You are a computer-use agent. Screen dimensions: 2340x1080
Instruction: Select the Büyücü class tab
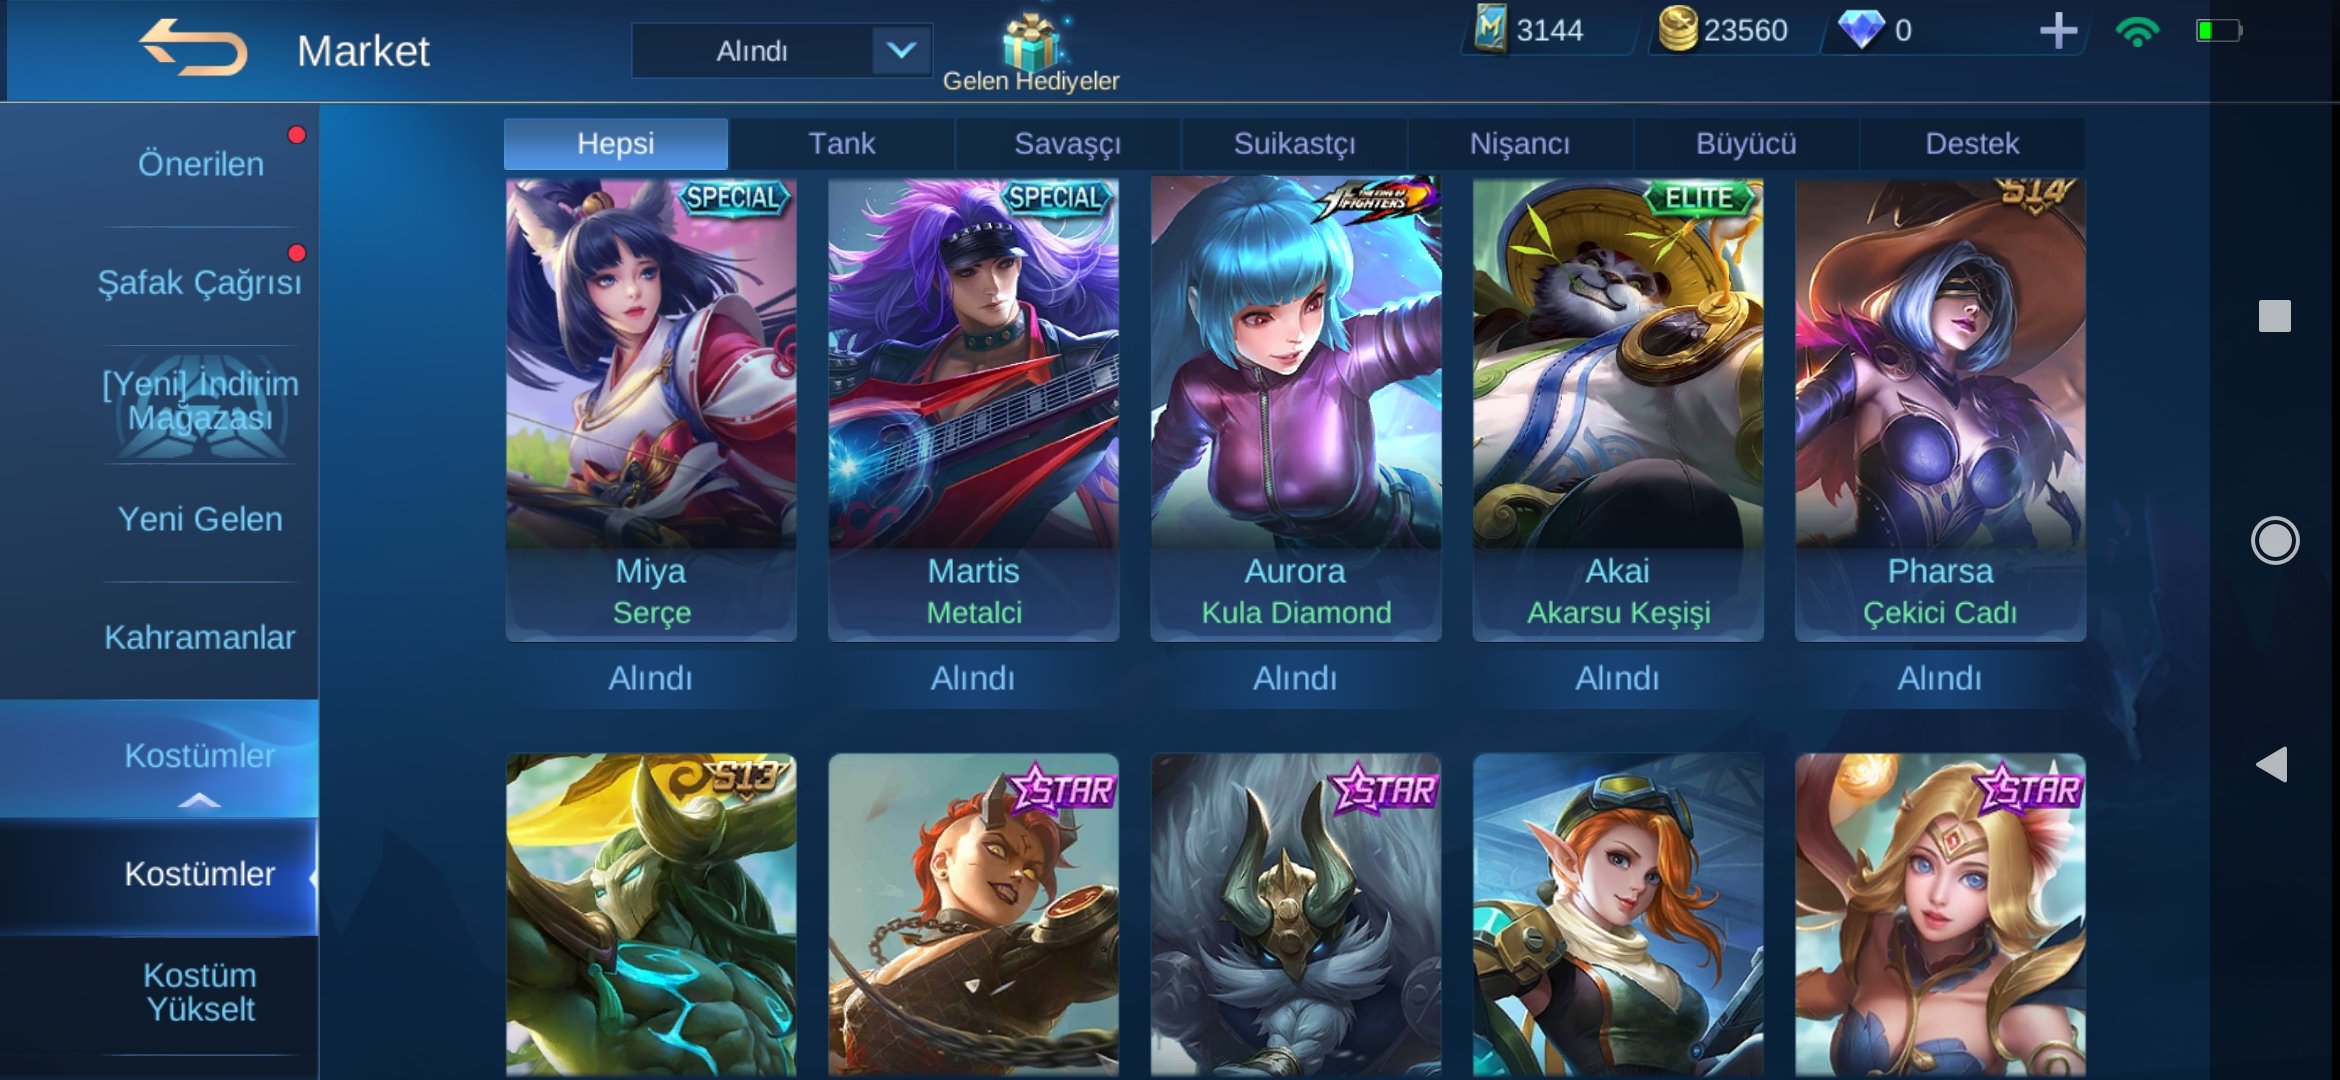(x=1746, y=144)
